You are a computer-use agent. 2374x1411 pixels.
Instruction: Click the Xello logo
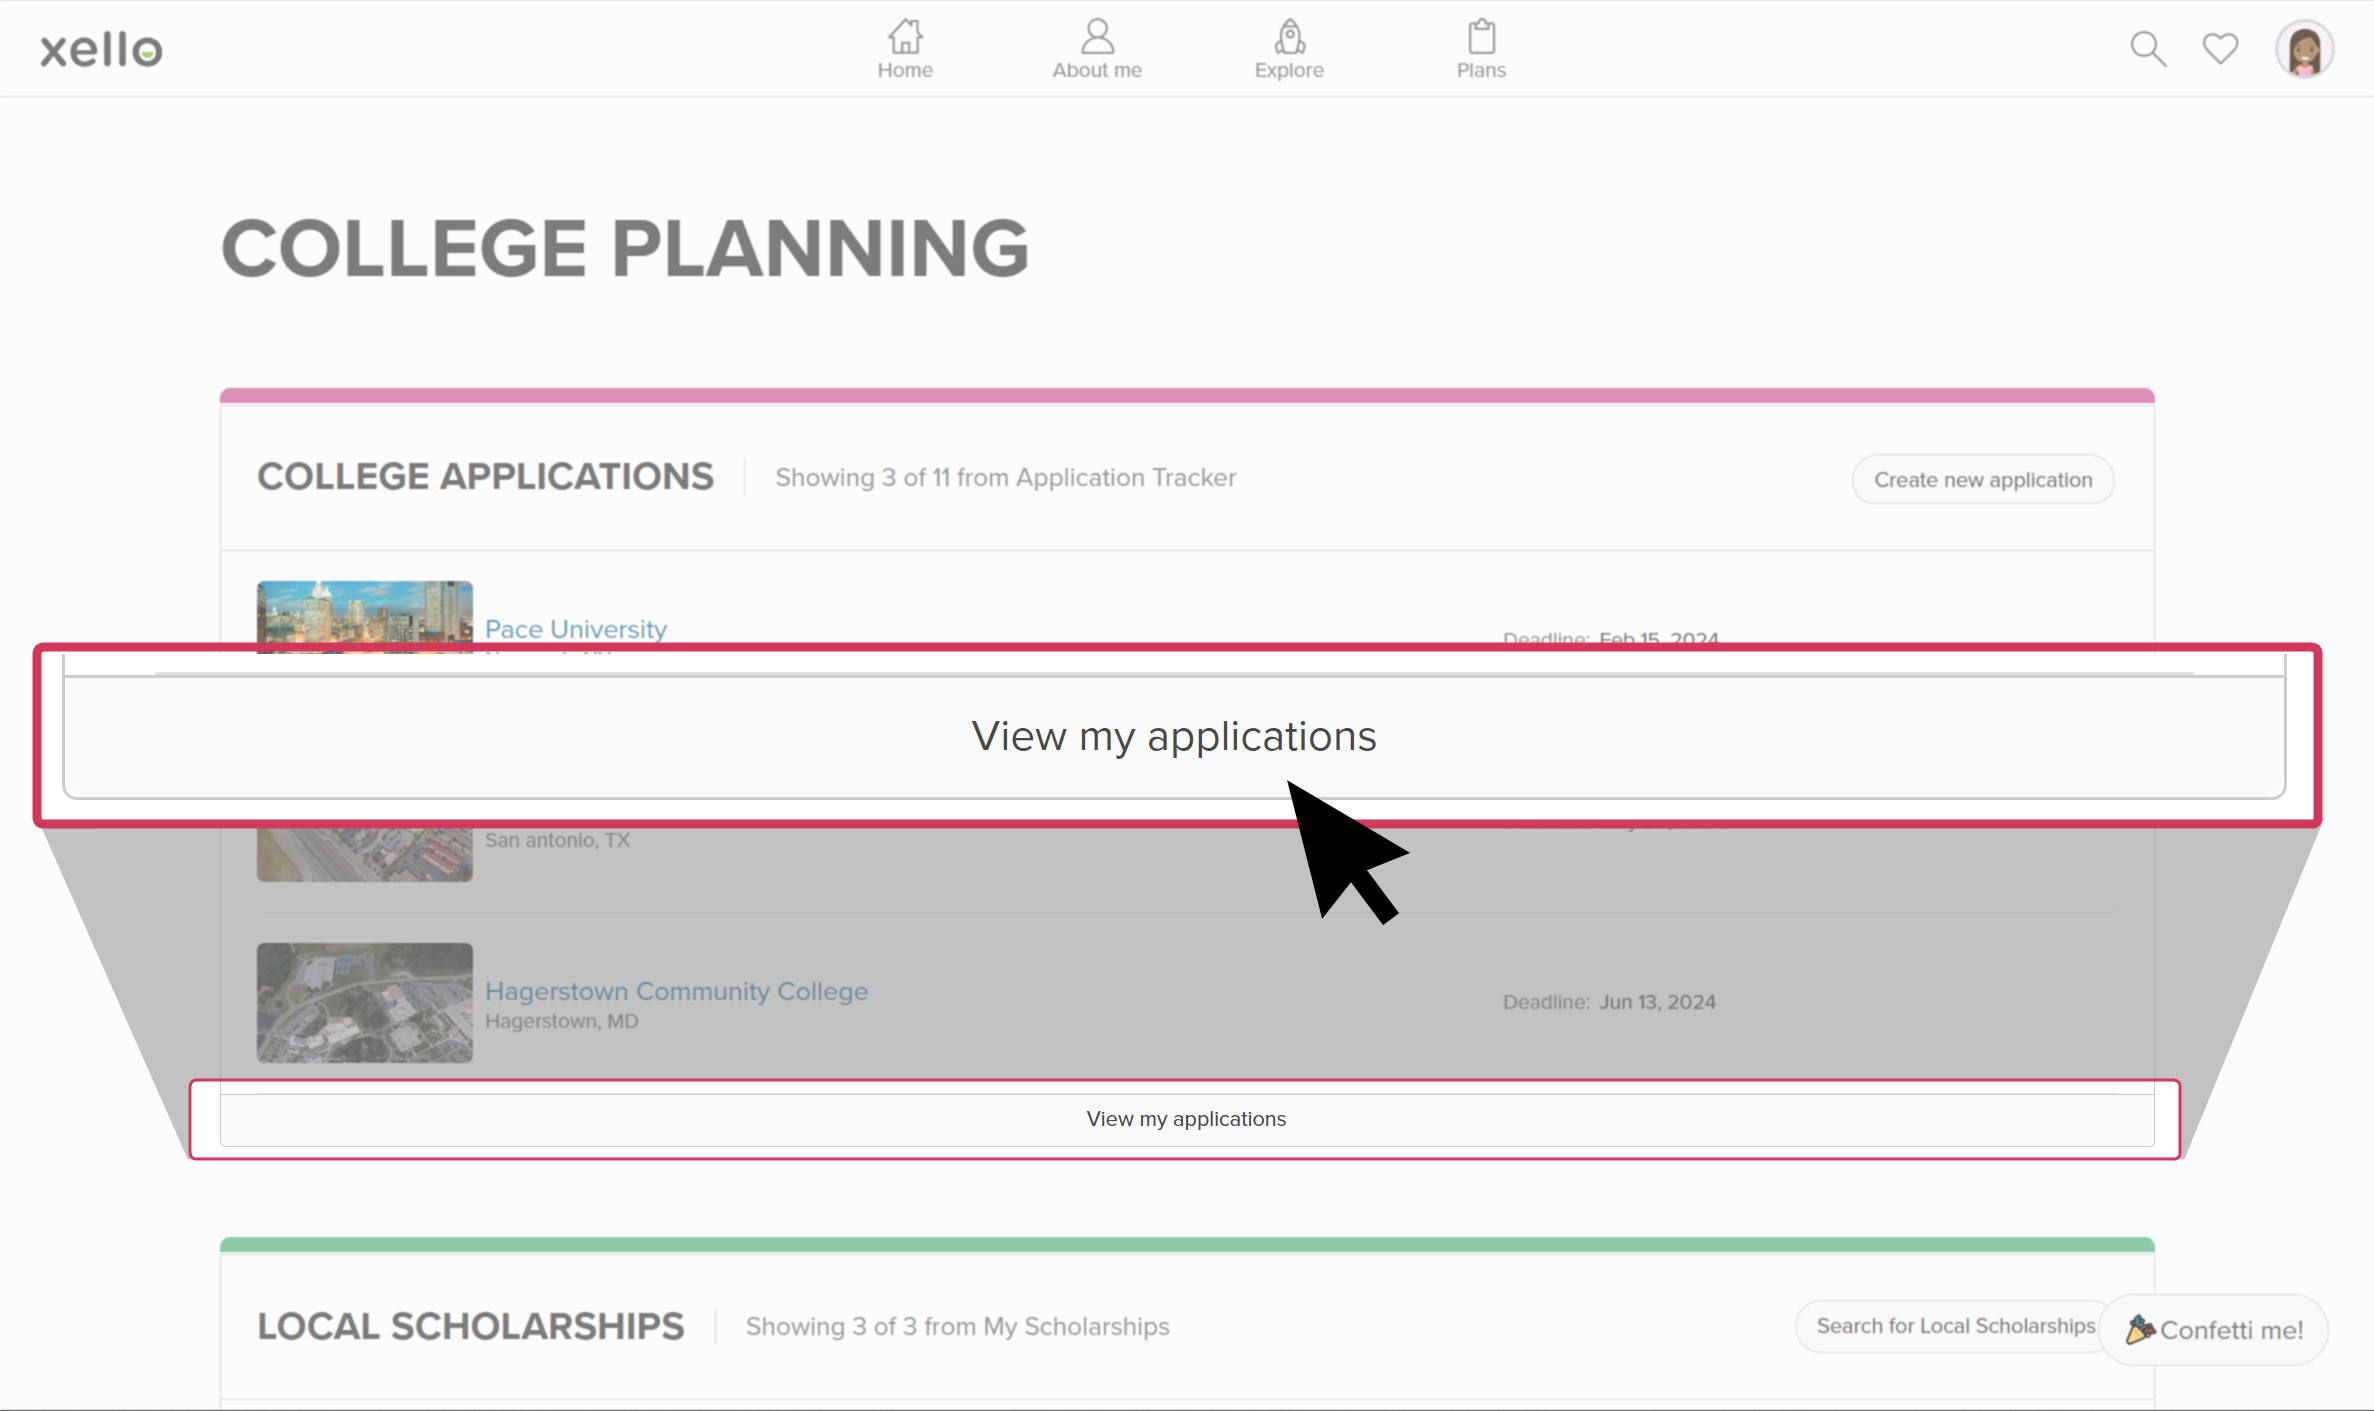[x=101, y=49]
